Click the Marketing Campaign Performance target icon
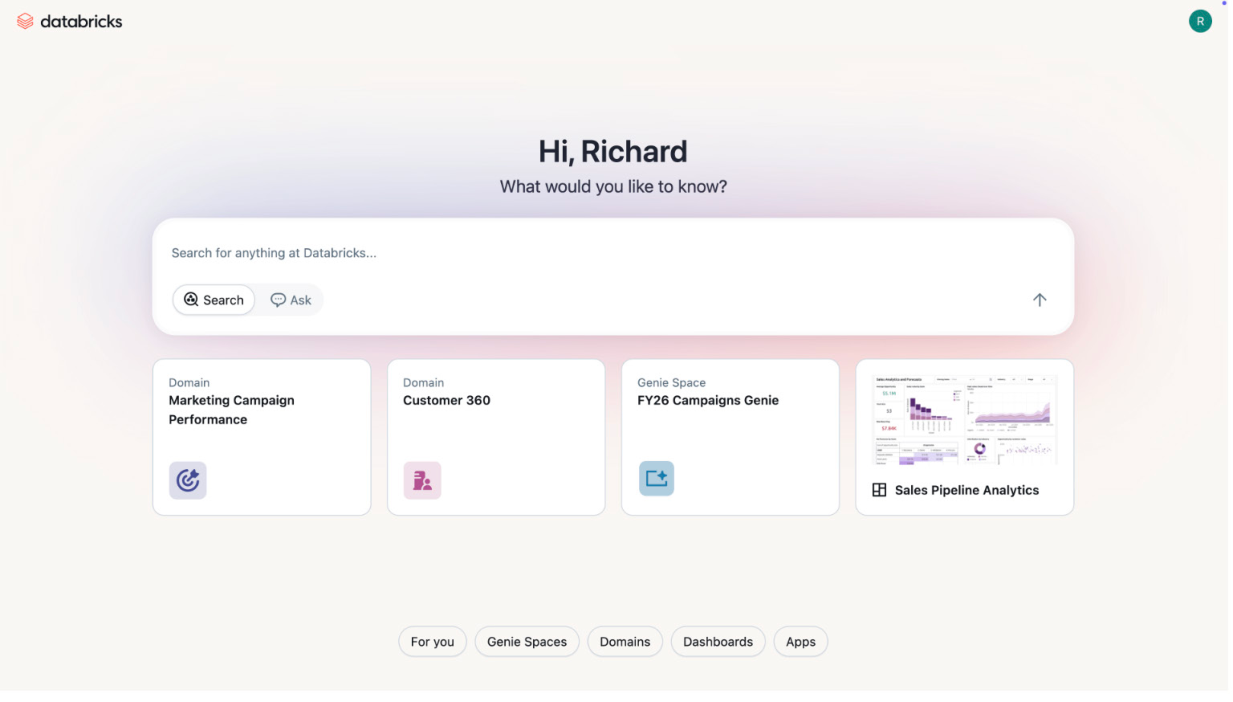This screenshot has height=702, width=1233. coord(187,481)
